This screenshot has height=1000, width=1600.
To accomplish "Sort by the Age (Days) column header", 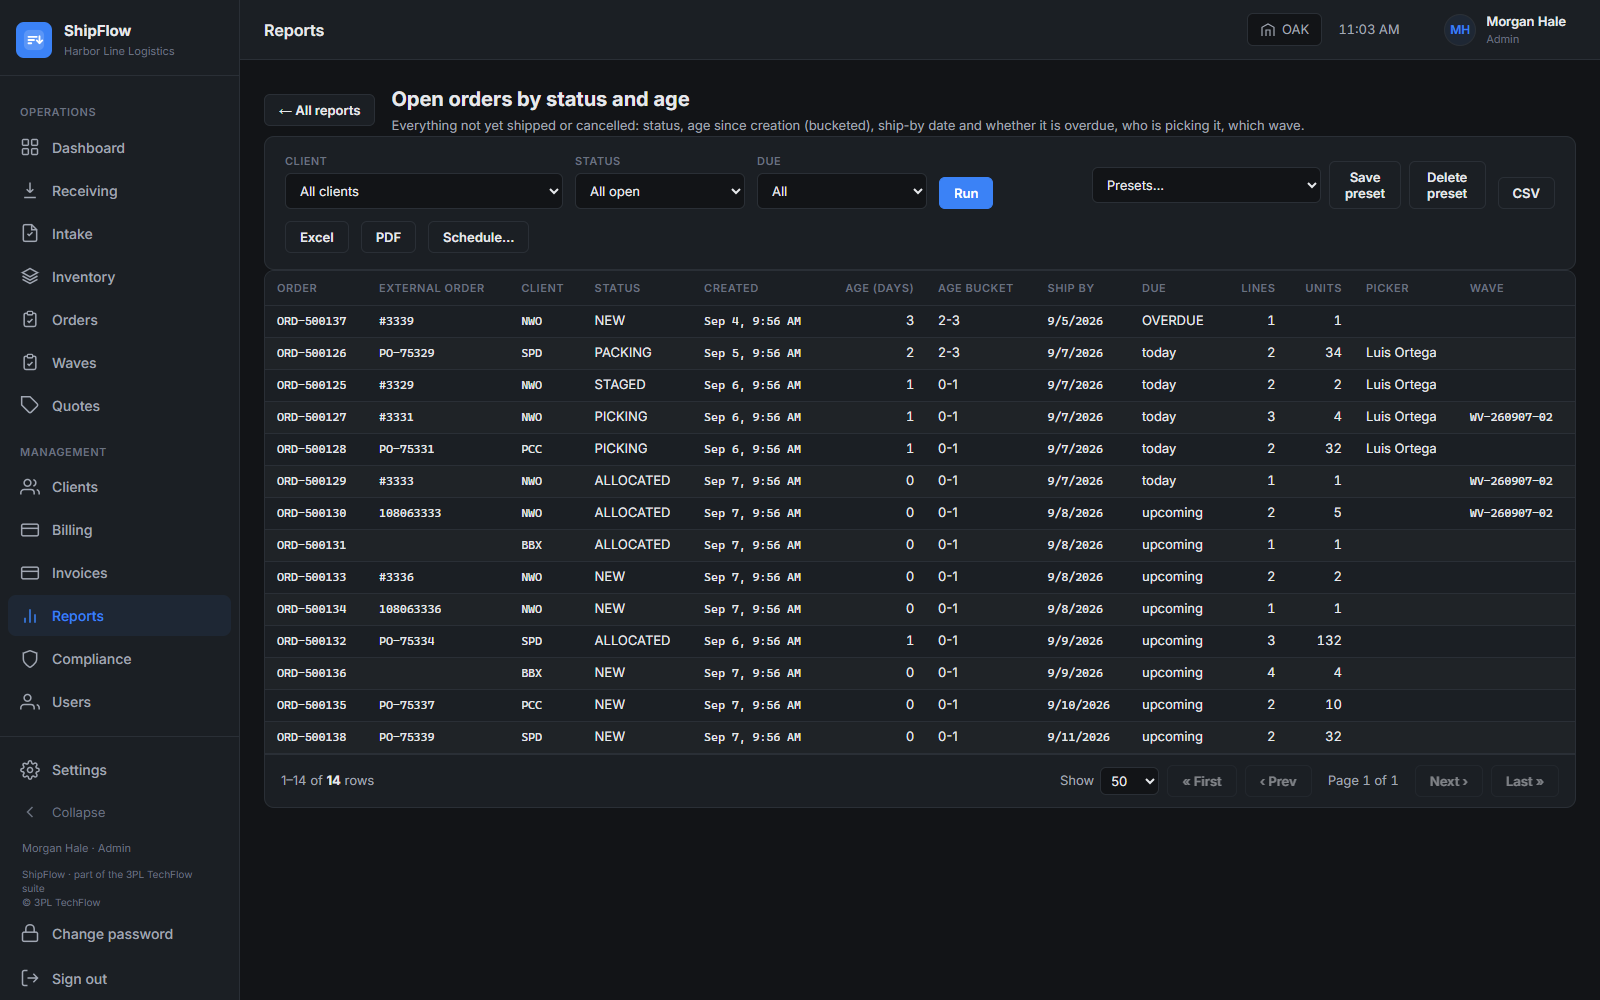I will [879, 288].
